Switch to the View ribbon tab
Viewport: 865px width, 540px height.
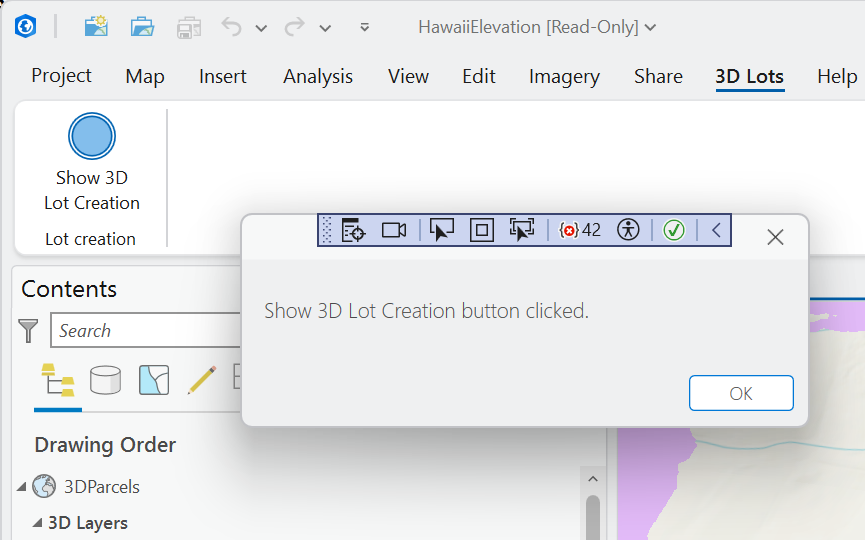click(x=408, y=76)
